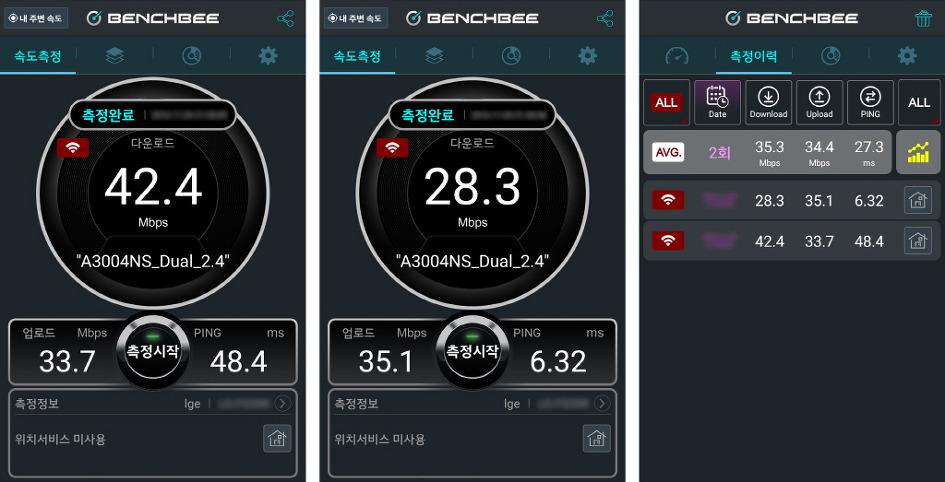Screen dimensions: 945x482
Task: Expand 측정정보 chevron on the 42.4 Mbps screen
Action: pyautogui.click(x=283, y=403)
